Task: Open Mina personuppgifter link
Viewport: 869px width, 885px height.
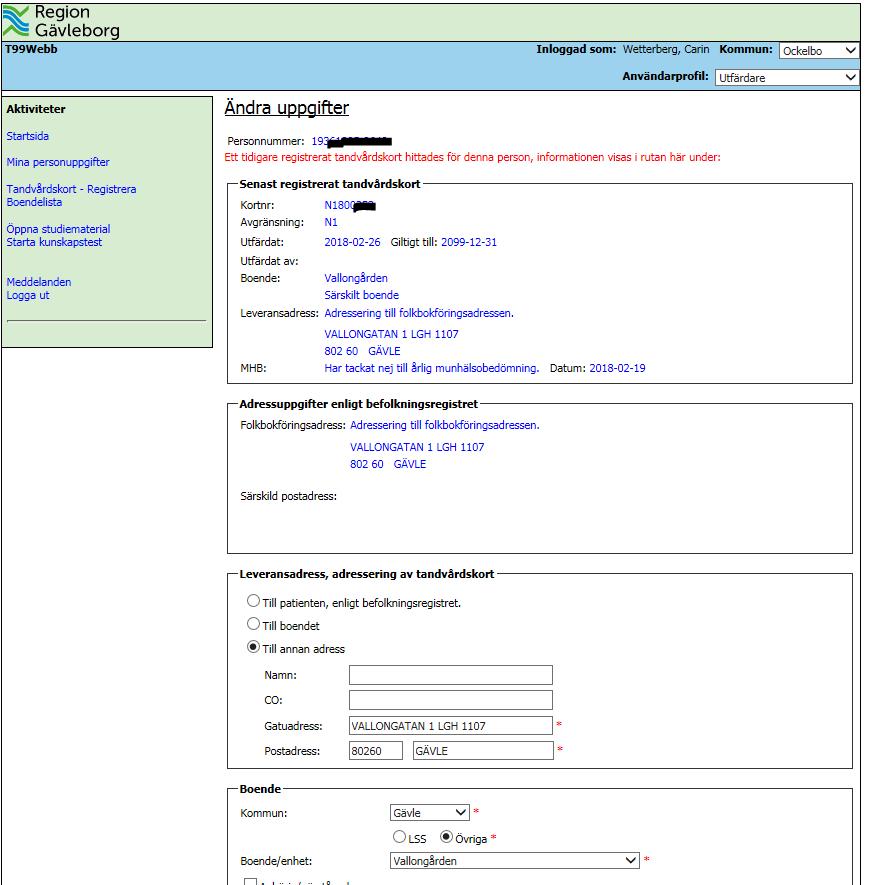Action: pyautogui.click(x=58, y=162)
